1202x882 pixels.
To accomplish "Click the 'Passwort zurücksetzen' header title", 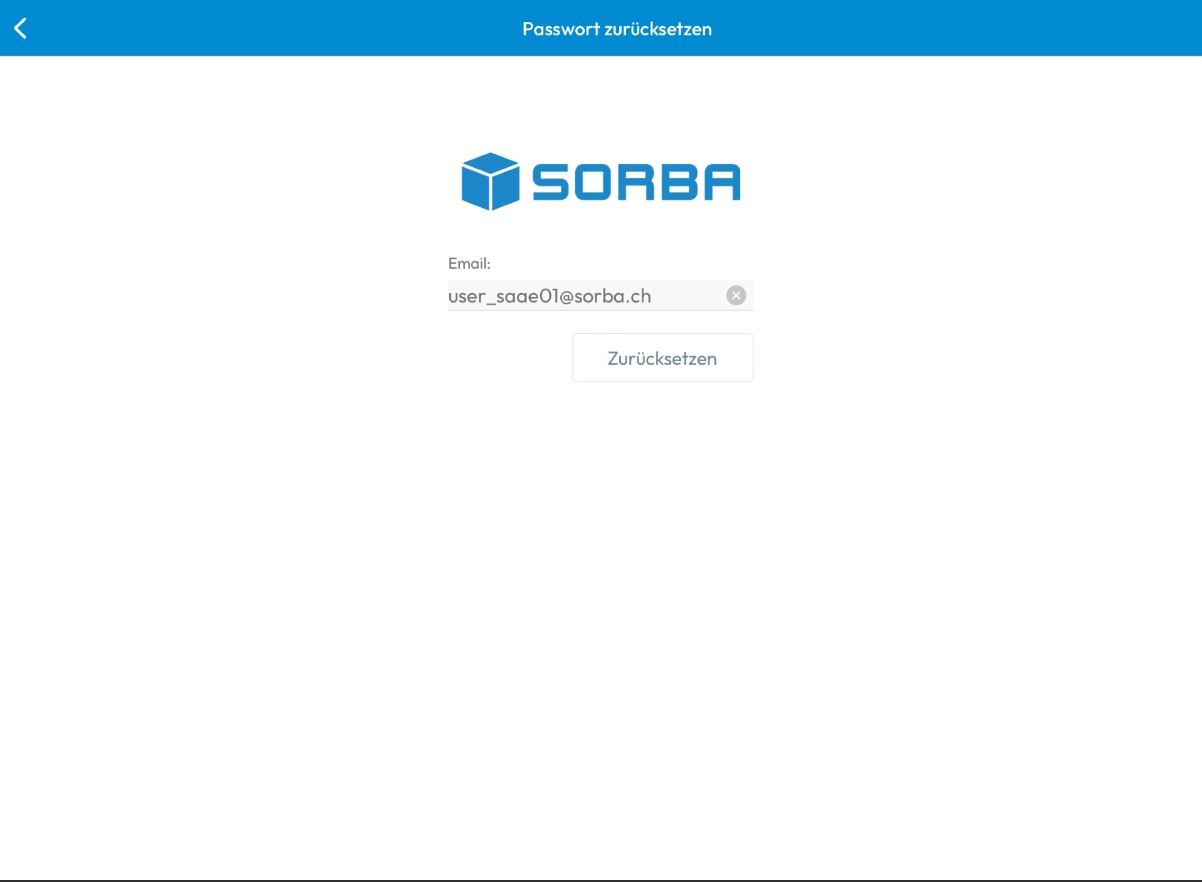I will [617, 29].
